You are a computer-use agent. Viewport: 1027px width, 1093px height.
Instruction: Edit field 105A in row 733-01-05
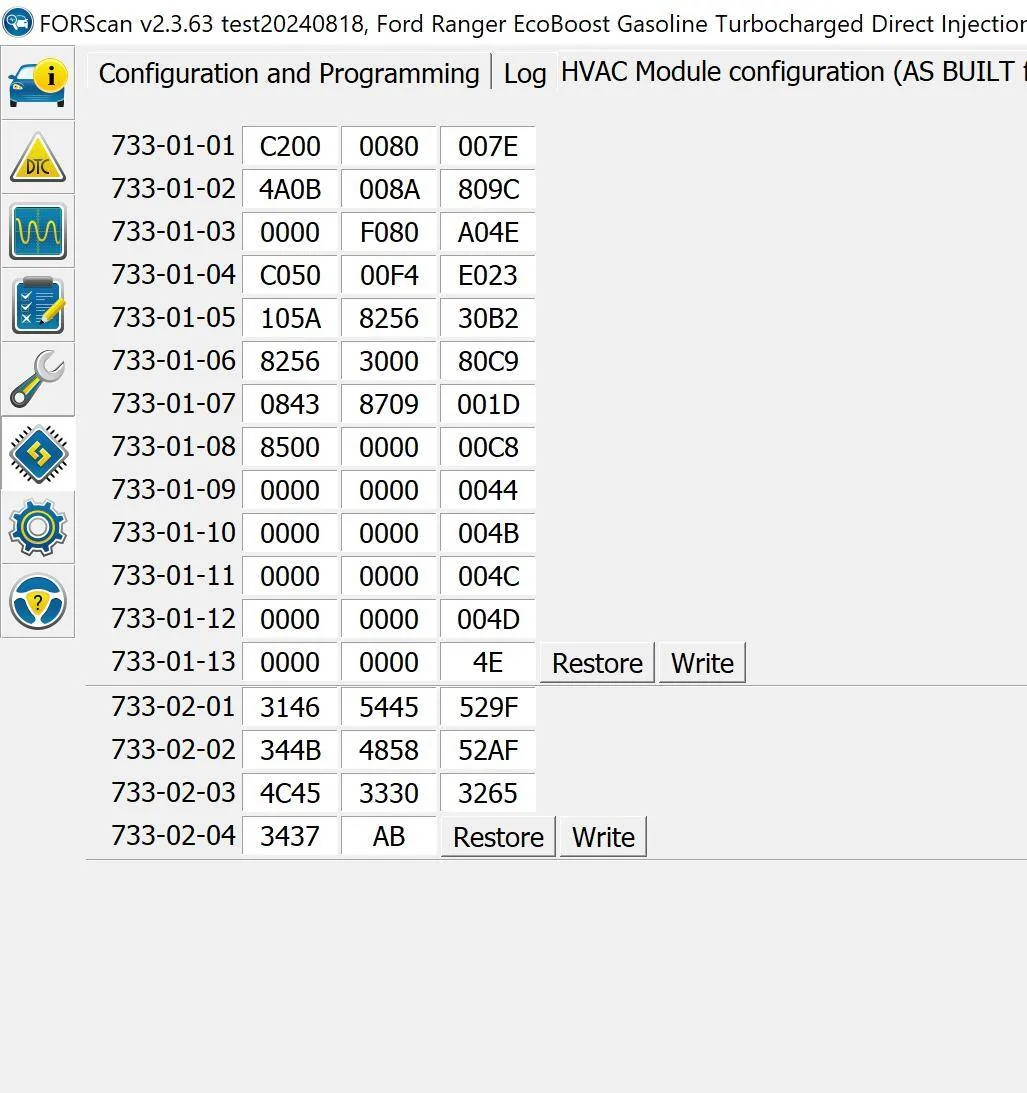click(x=290, y=319)
